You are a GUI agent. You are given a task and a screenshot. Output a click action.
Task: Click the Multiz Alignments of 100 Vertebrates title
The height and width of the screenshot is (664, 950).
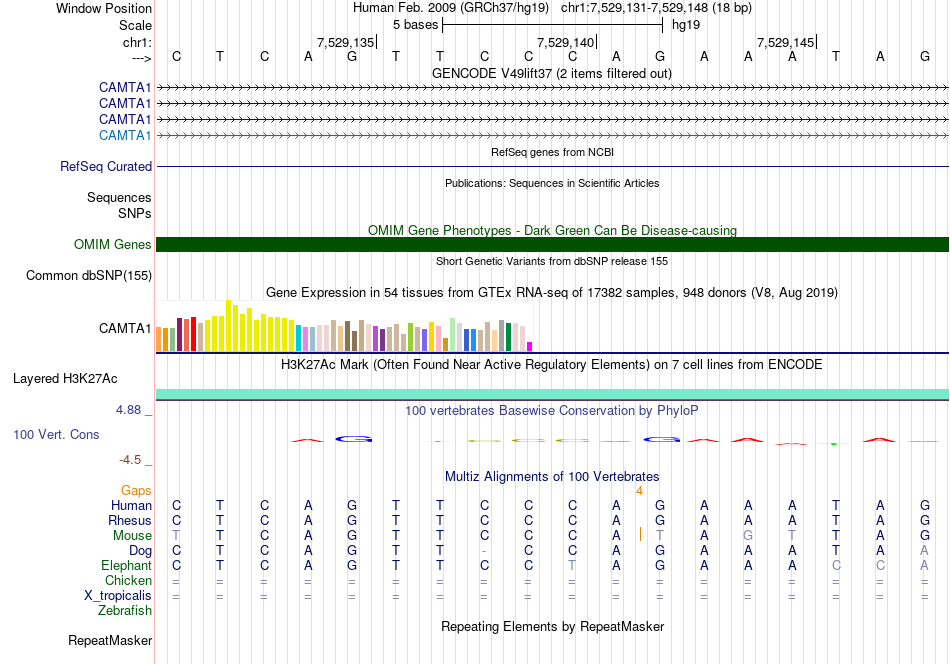pos(552,477)
